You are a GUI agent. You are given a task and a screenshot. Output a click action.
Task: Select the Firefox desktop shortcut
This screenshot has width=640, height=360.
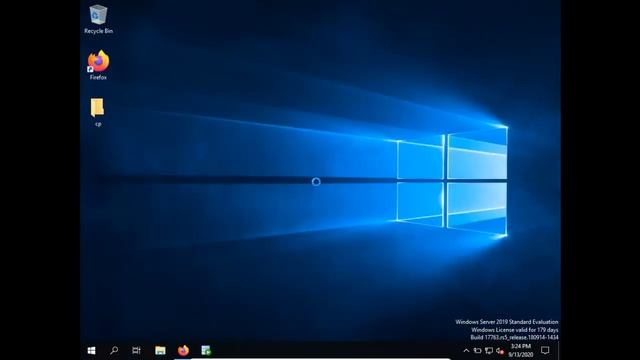coord(98,65)
